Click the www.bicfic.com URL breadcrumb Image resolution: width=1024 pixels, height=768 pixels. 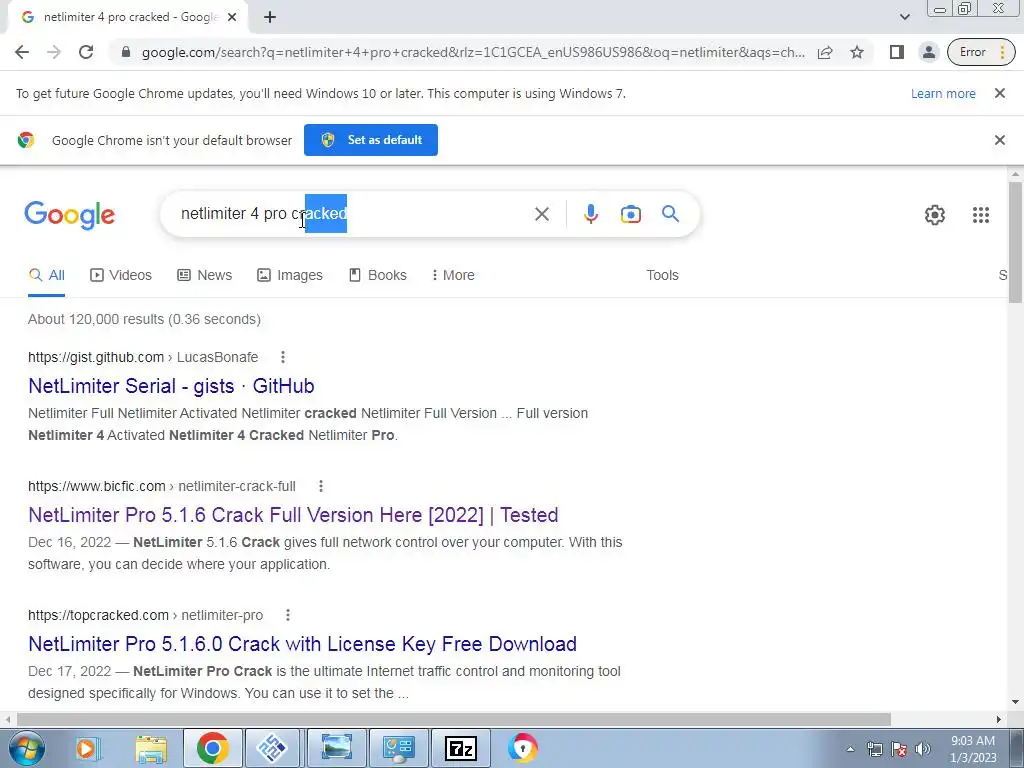pyautogui.click(x=162, y=486)
